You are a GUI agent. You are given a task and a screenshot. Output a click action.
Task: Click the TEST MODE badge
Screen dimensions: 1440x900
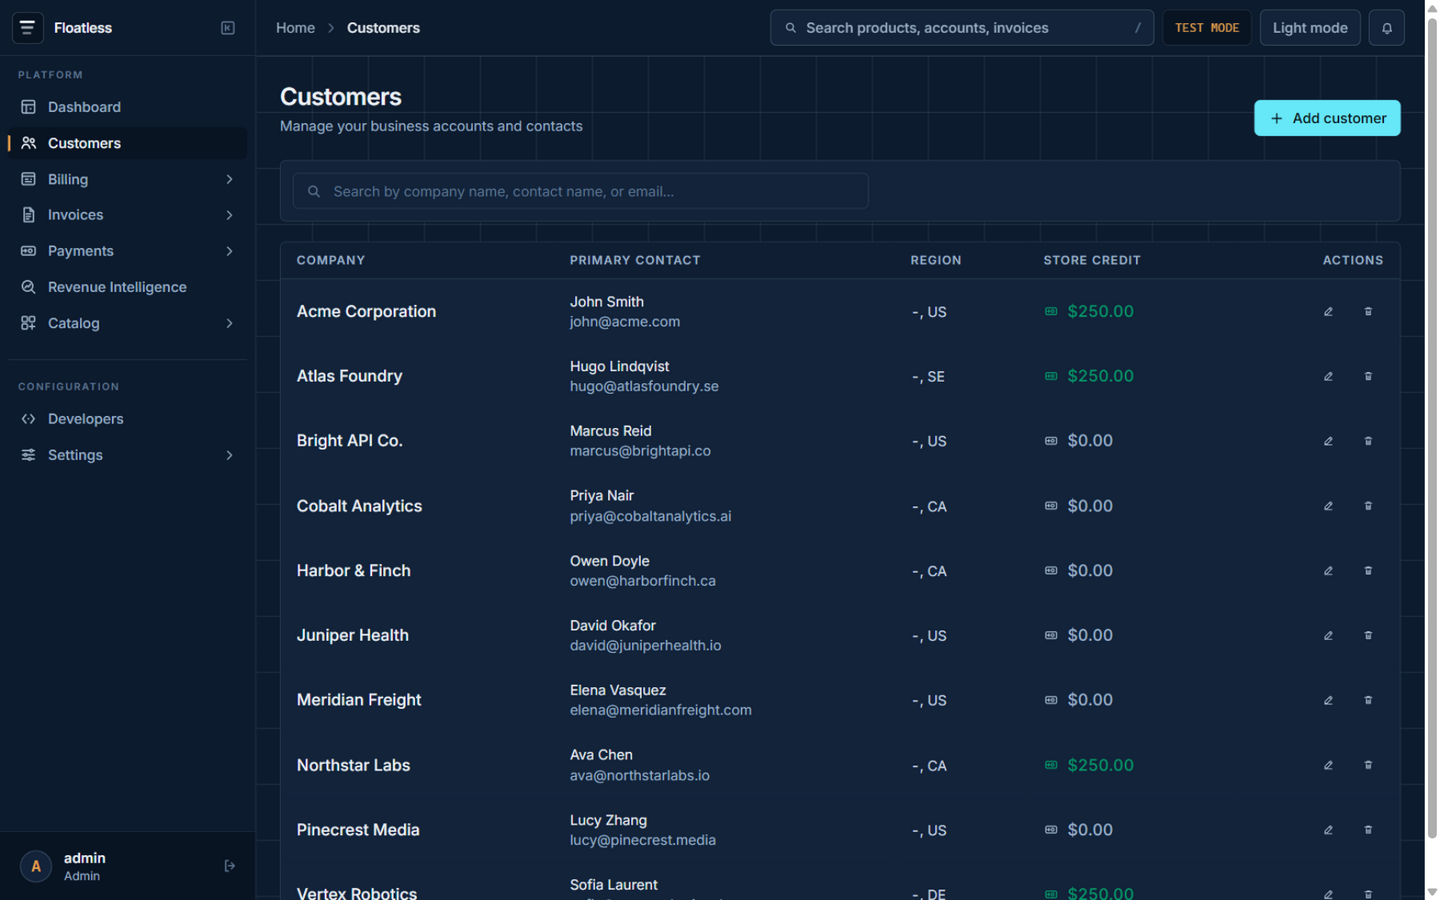(1206, 28)
